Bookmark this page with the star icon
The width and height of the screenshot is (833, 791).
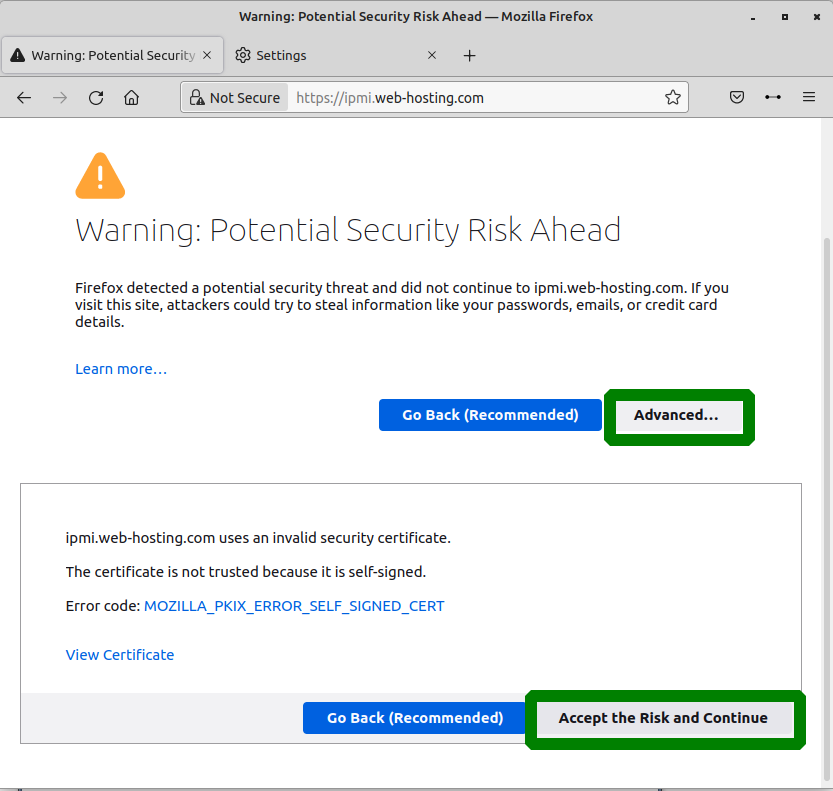[x=673, y=98]
